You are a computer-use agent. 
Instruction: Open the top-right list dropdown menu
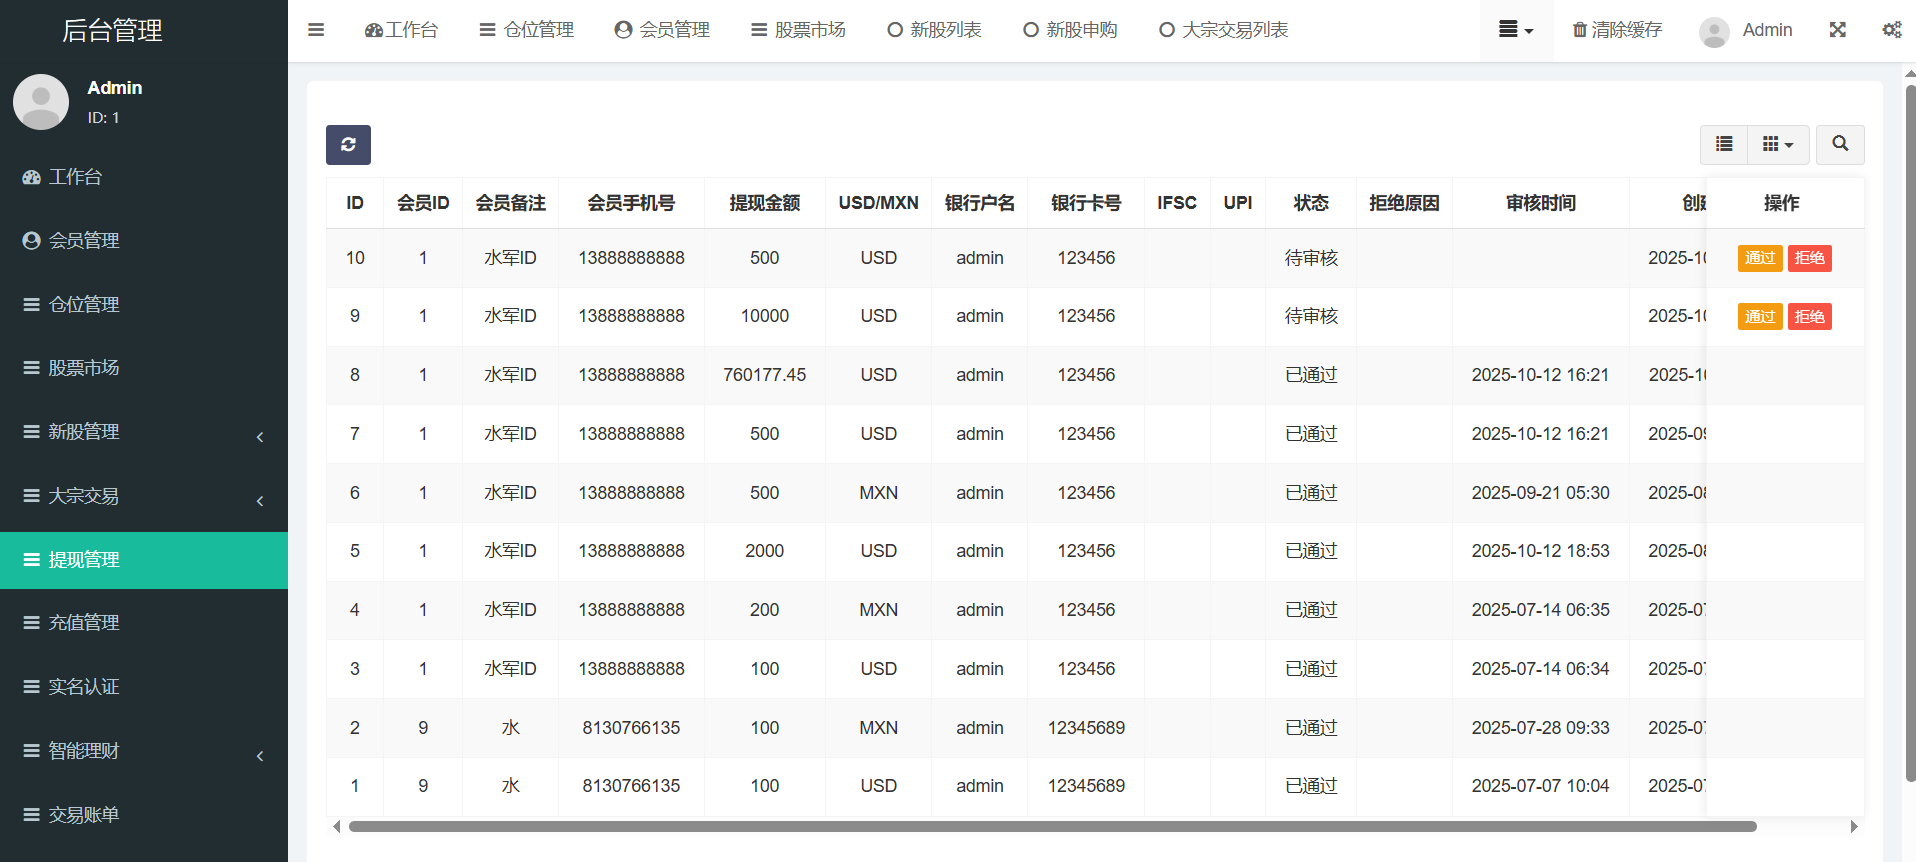pyautogui.click(x=1515, y=30)
